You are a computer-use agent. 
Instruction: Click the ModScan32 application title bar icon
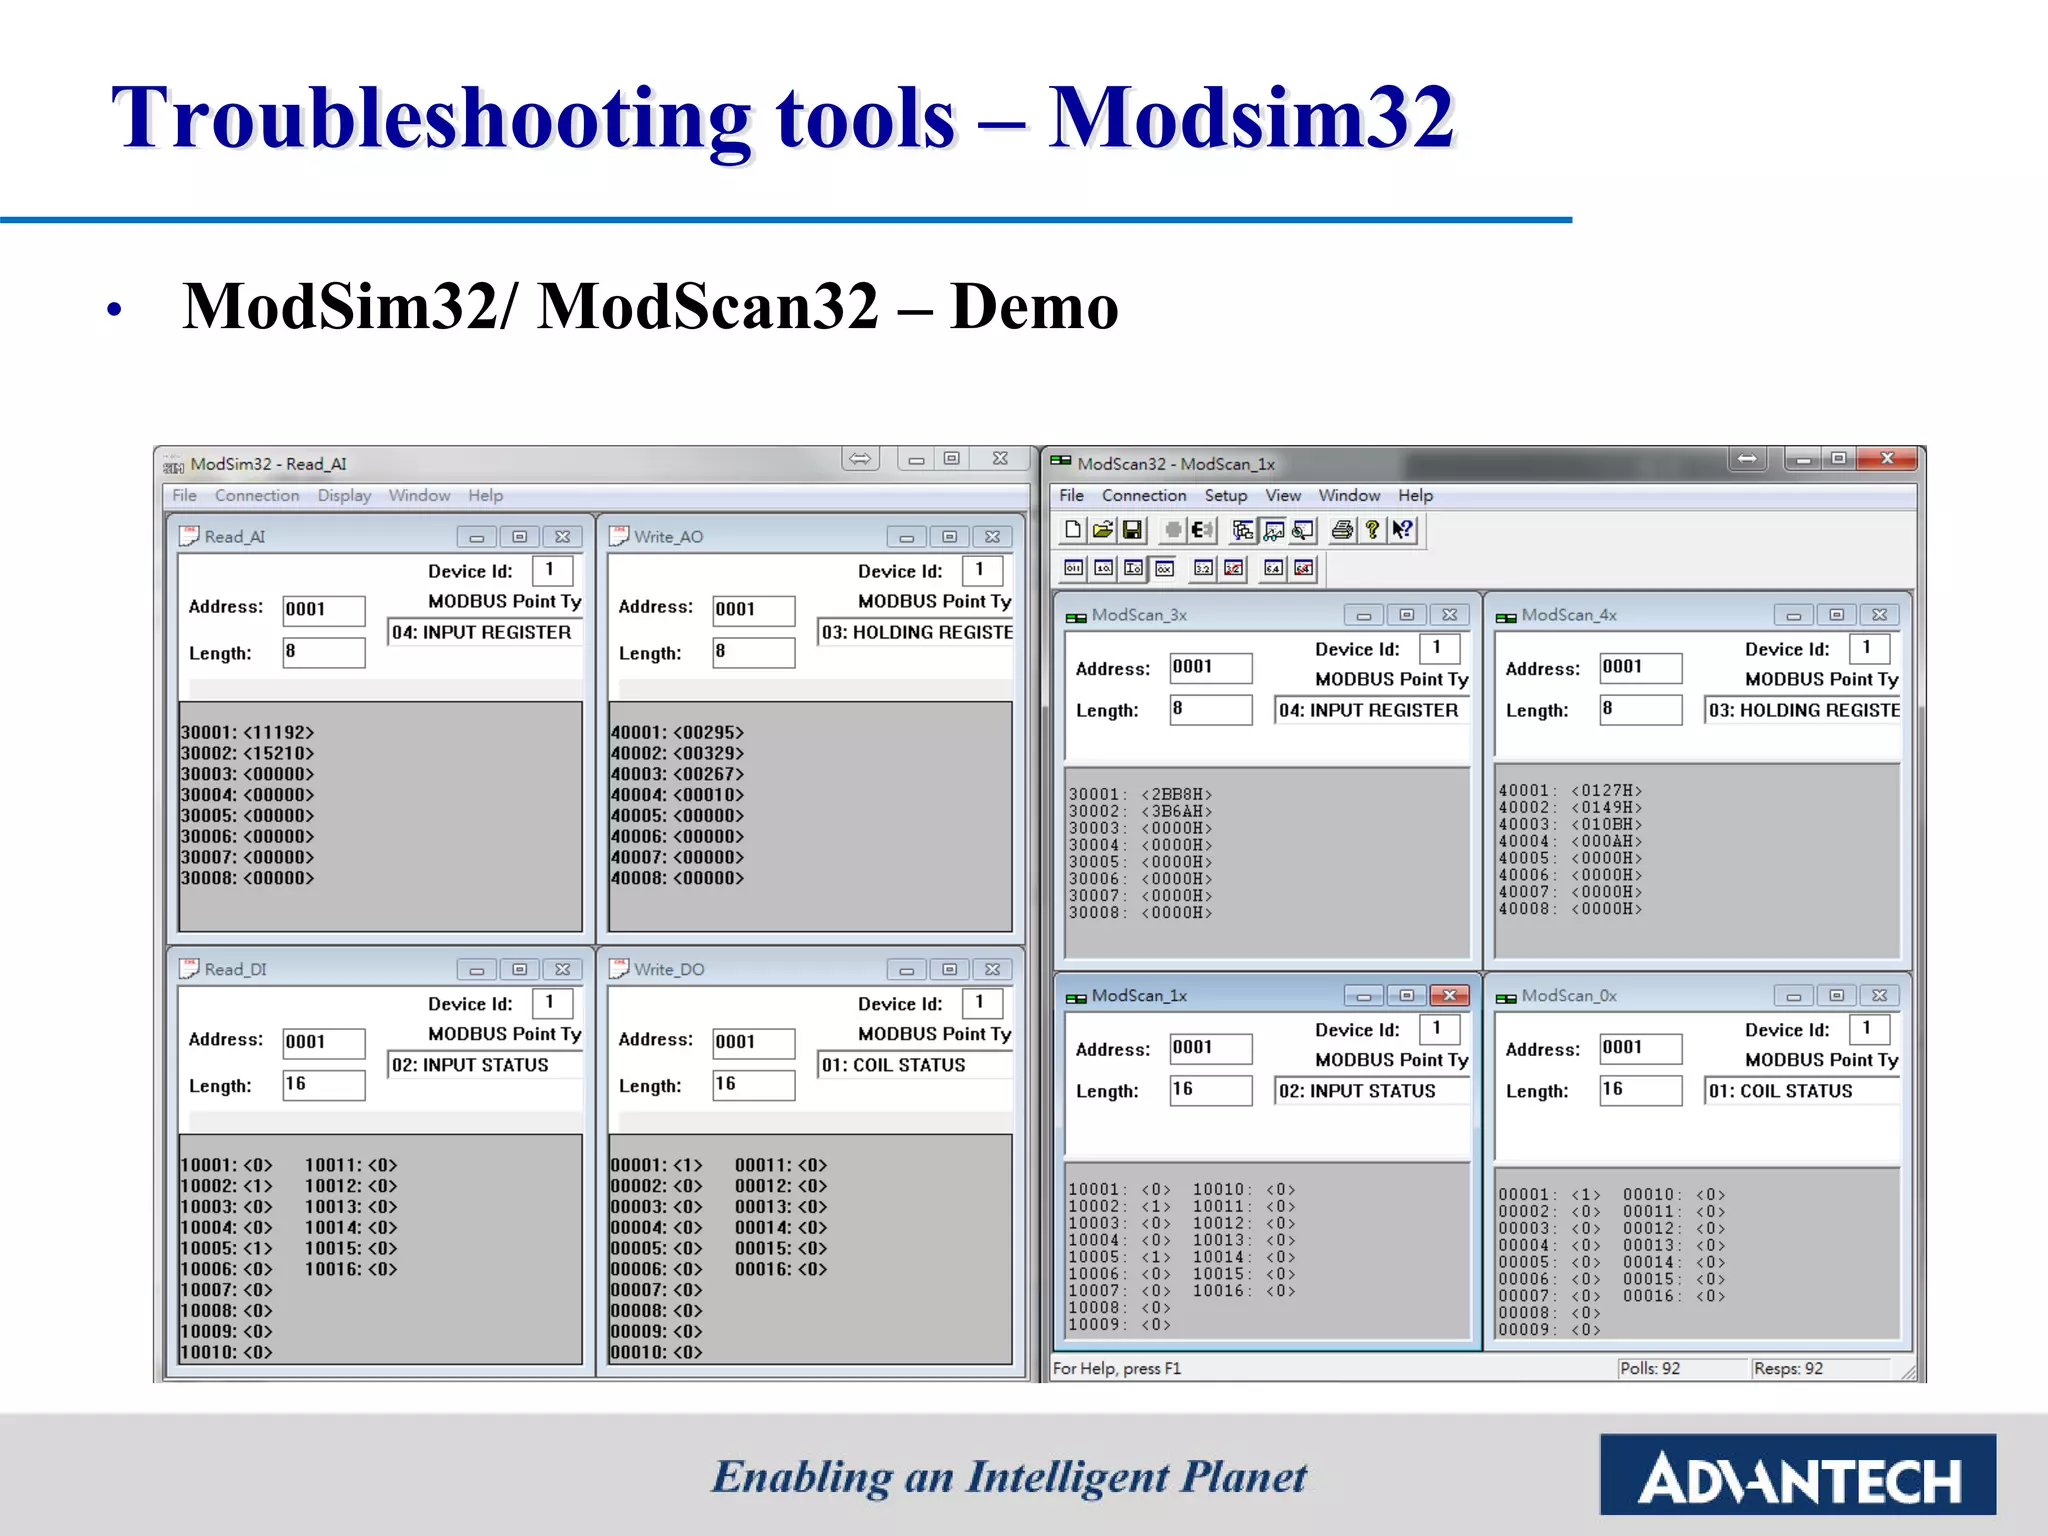(x=1061, y=462)
